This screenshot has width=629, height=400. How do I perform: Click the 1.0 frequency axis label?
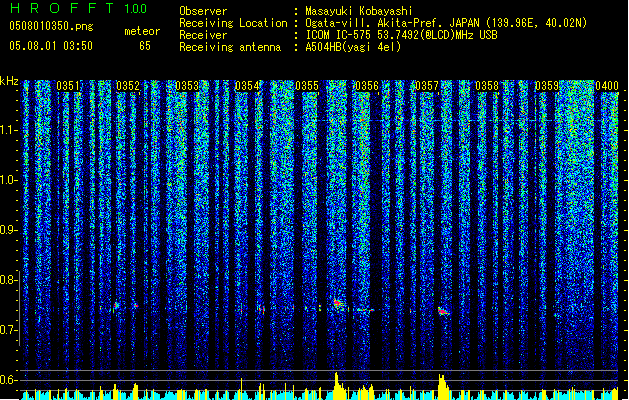[x=8, y=180]
